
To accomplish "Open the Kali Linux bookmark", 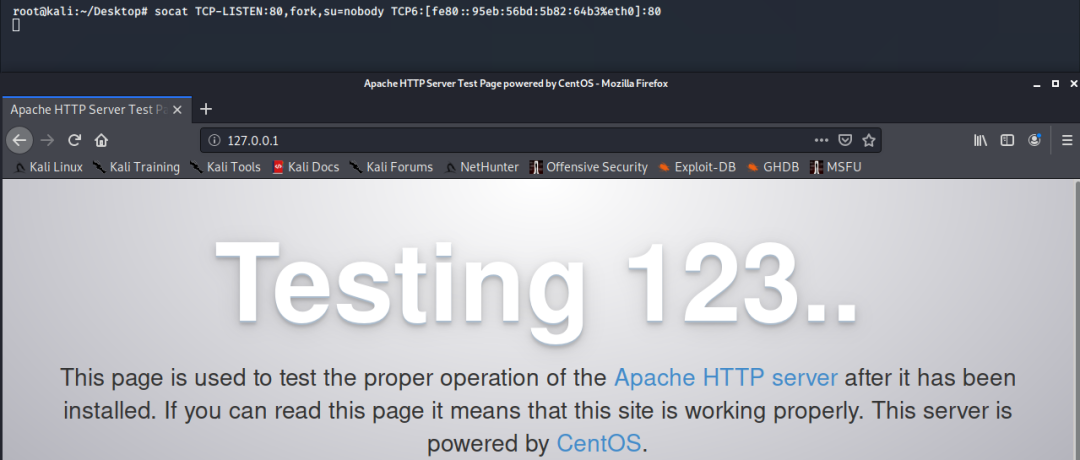I will [48, 167].
